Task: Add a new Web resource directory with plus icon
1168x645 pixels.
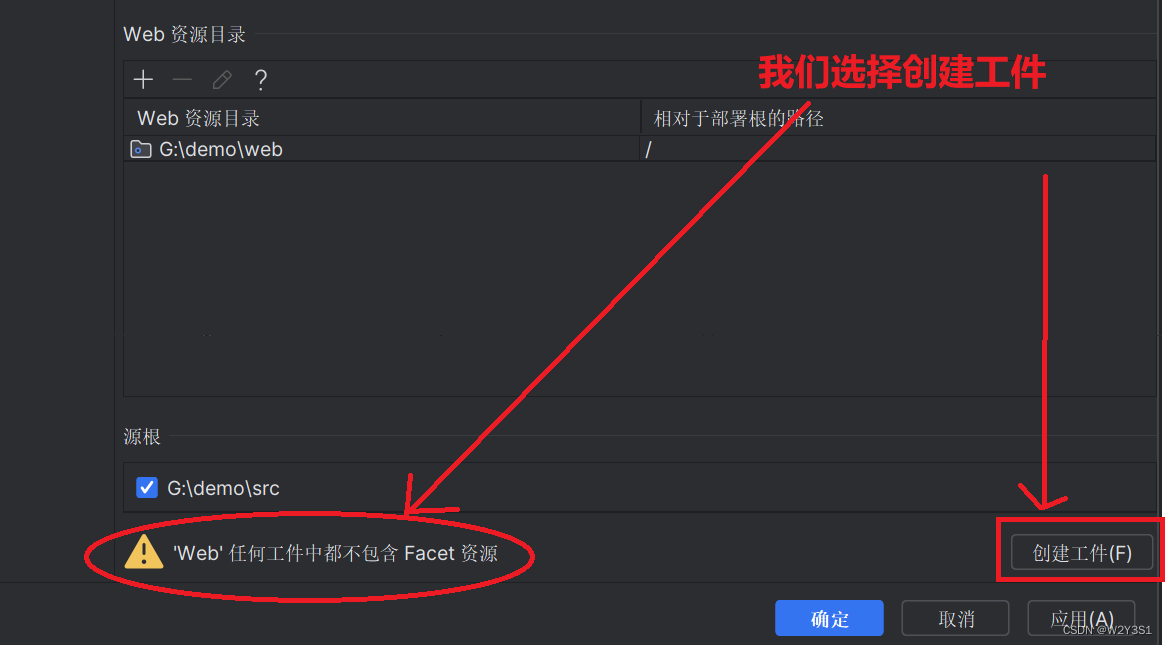Action: (143, 79)
